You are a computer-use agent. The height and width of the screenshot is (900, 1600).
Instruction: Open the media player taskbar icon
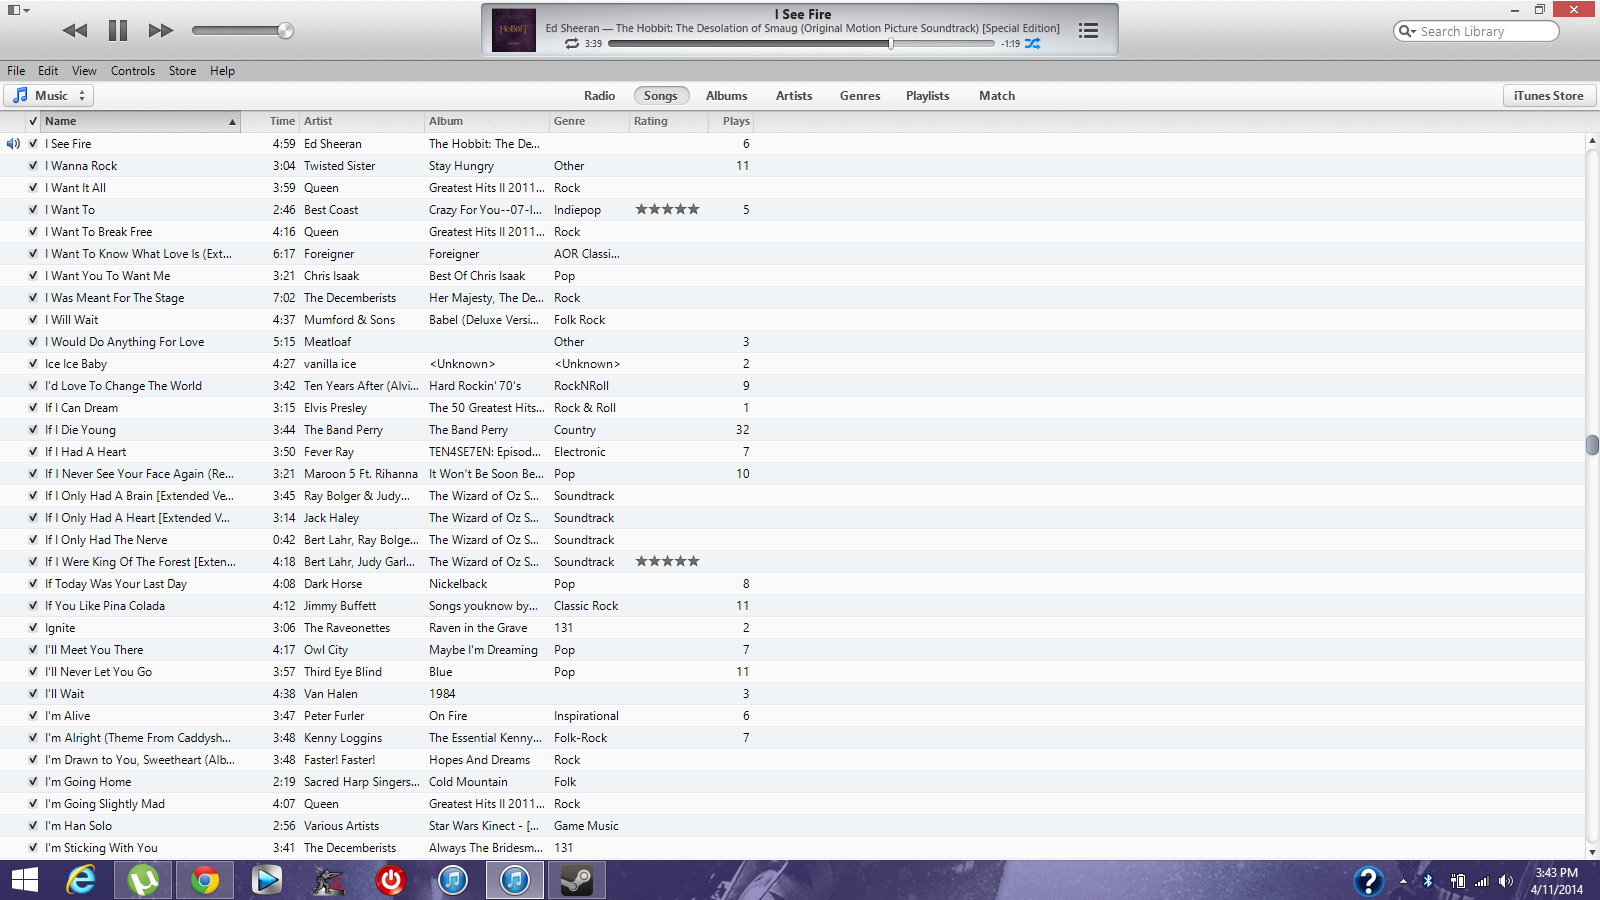click(x=266, y=880)
